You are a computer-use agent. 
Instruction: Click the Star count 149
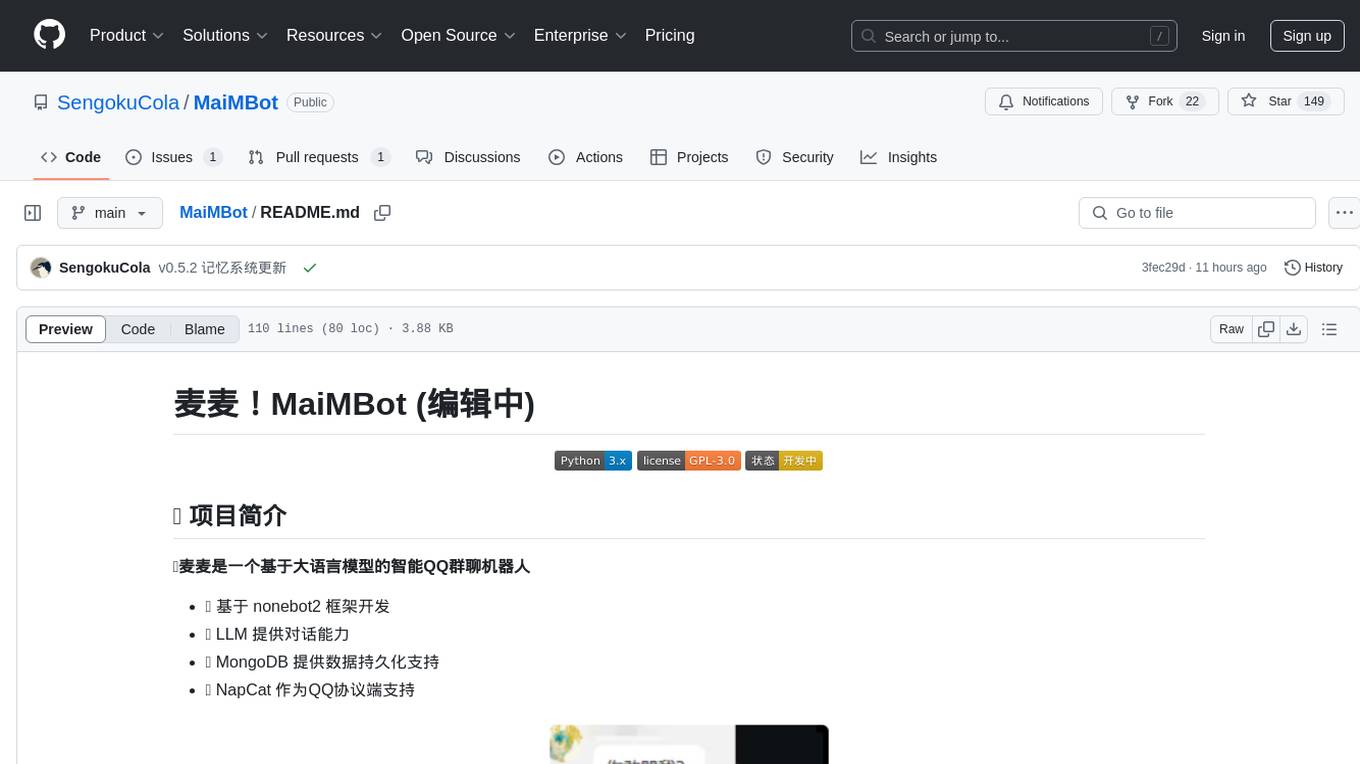point(1314,102)
